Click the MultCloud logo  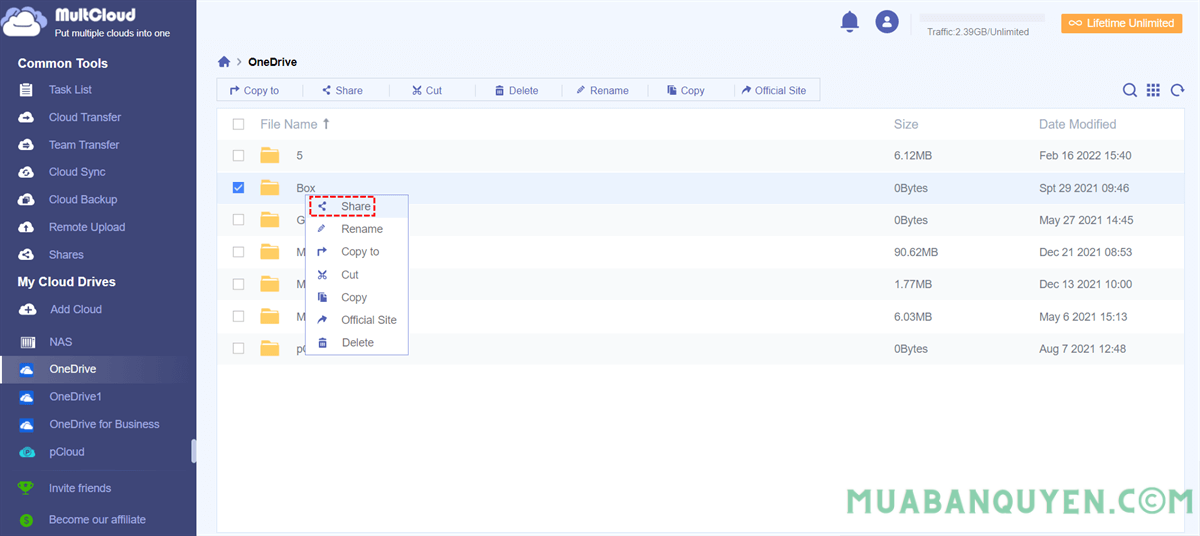(x=87, y=22)
